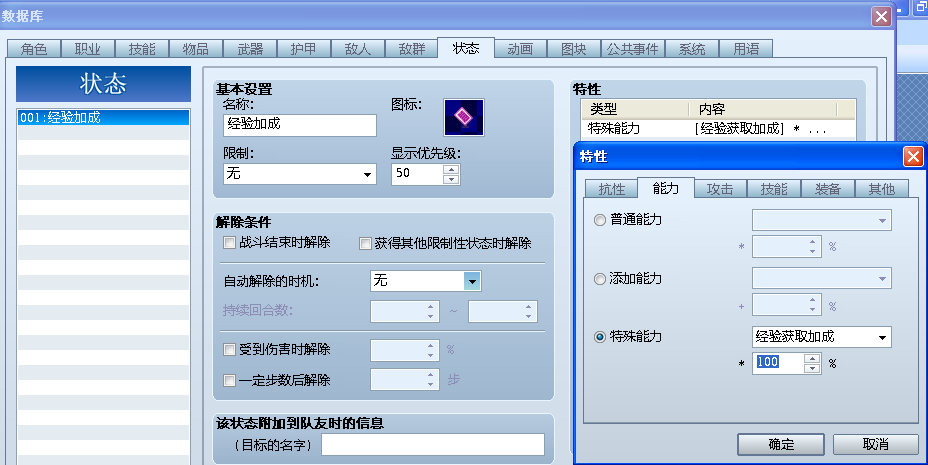Viewport: 928px width, 465px height.
Task: Close the 特性 dialog window
Action: (913, 157)
